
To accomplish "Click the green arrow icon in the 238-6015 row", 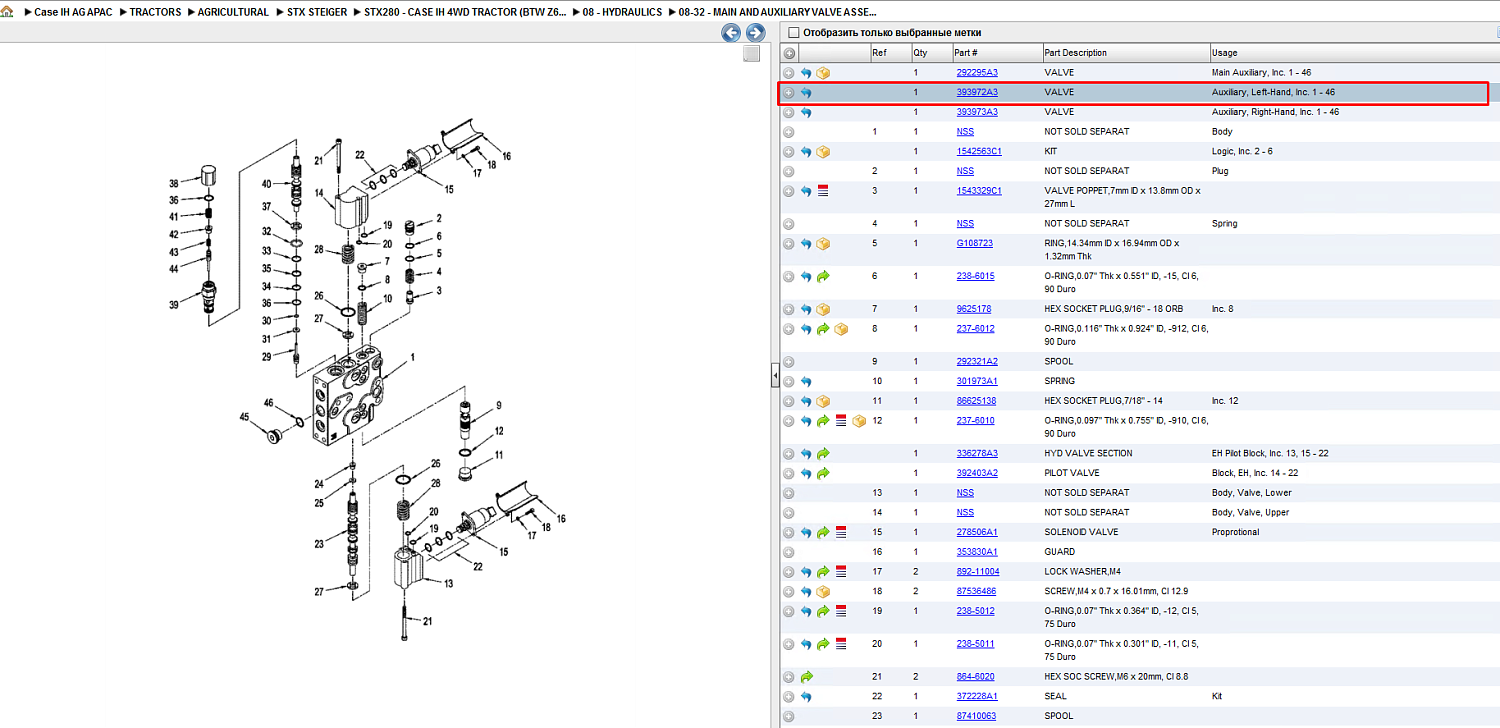I will click(823, 276).
